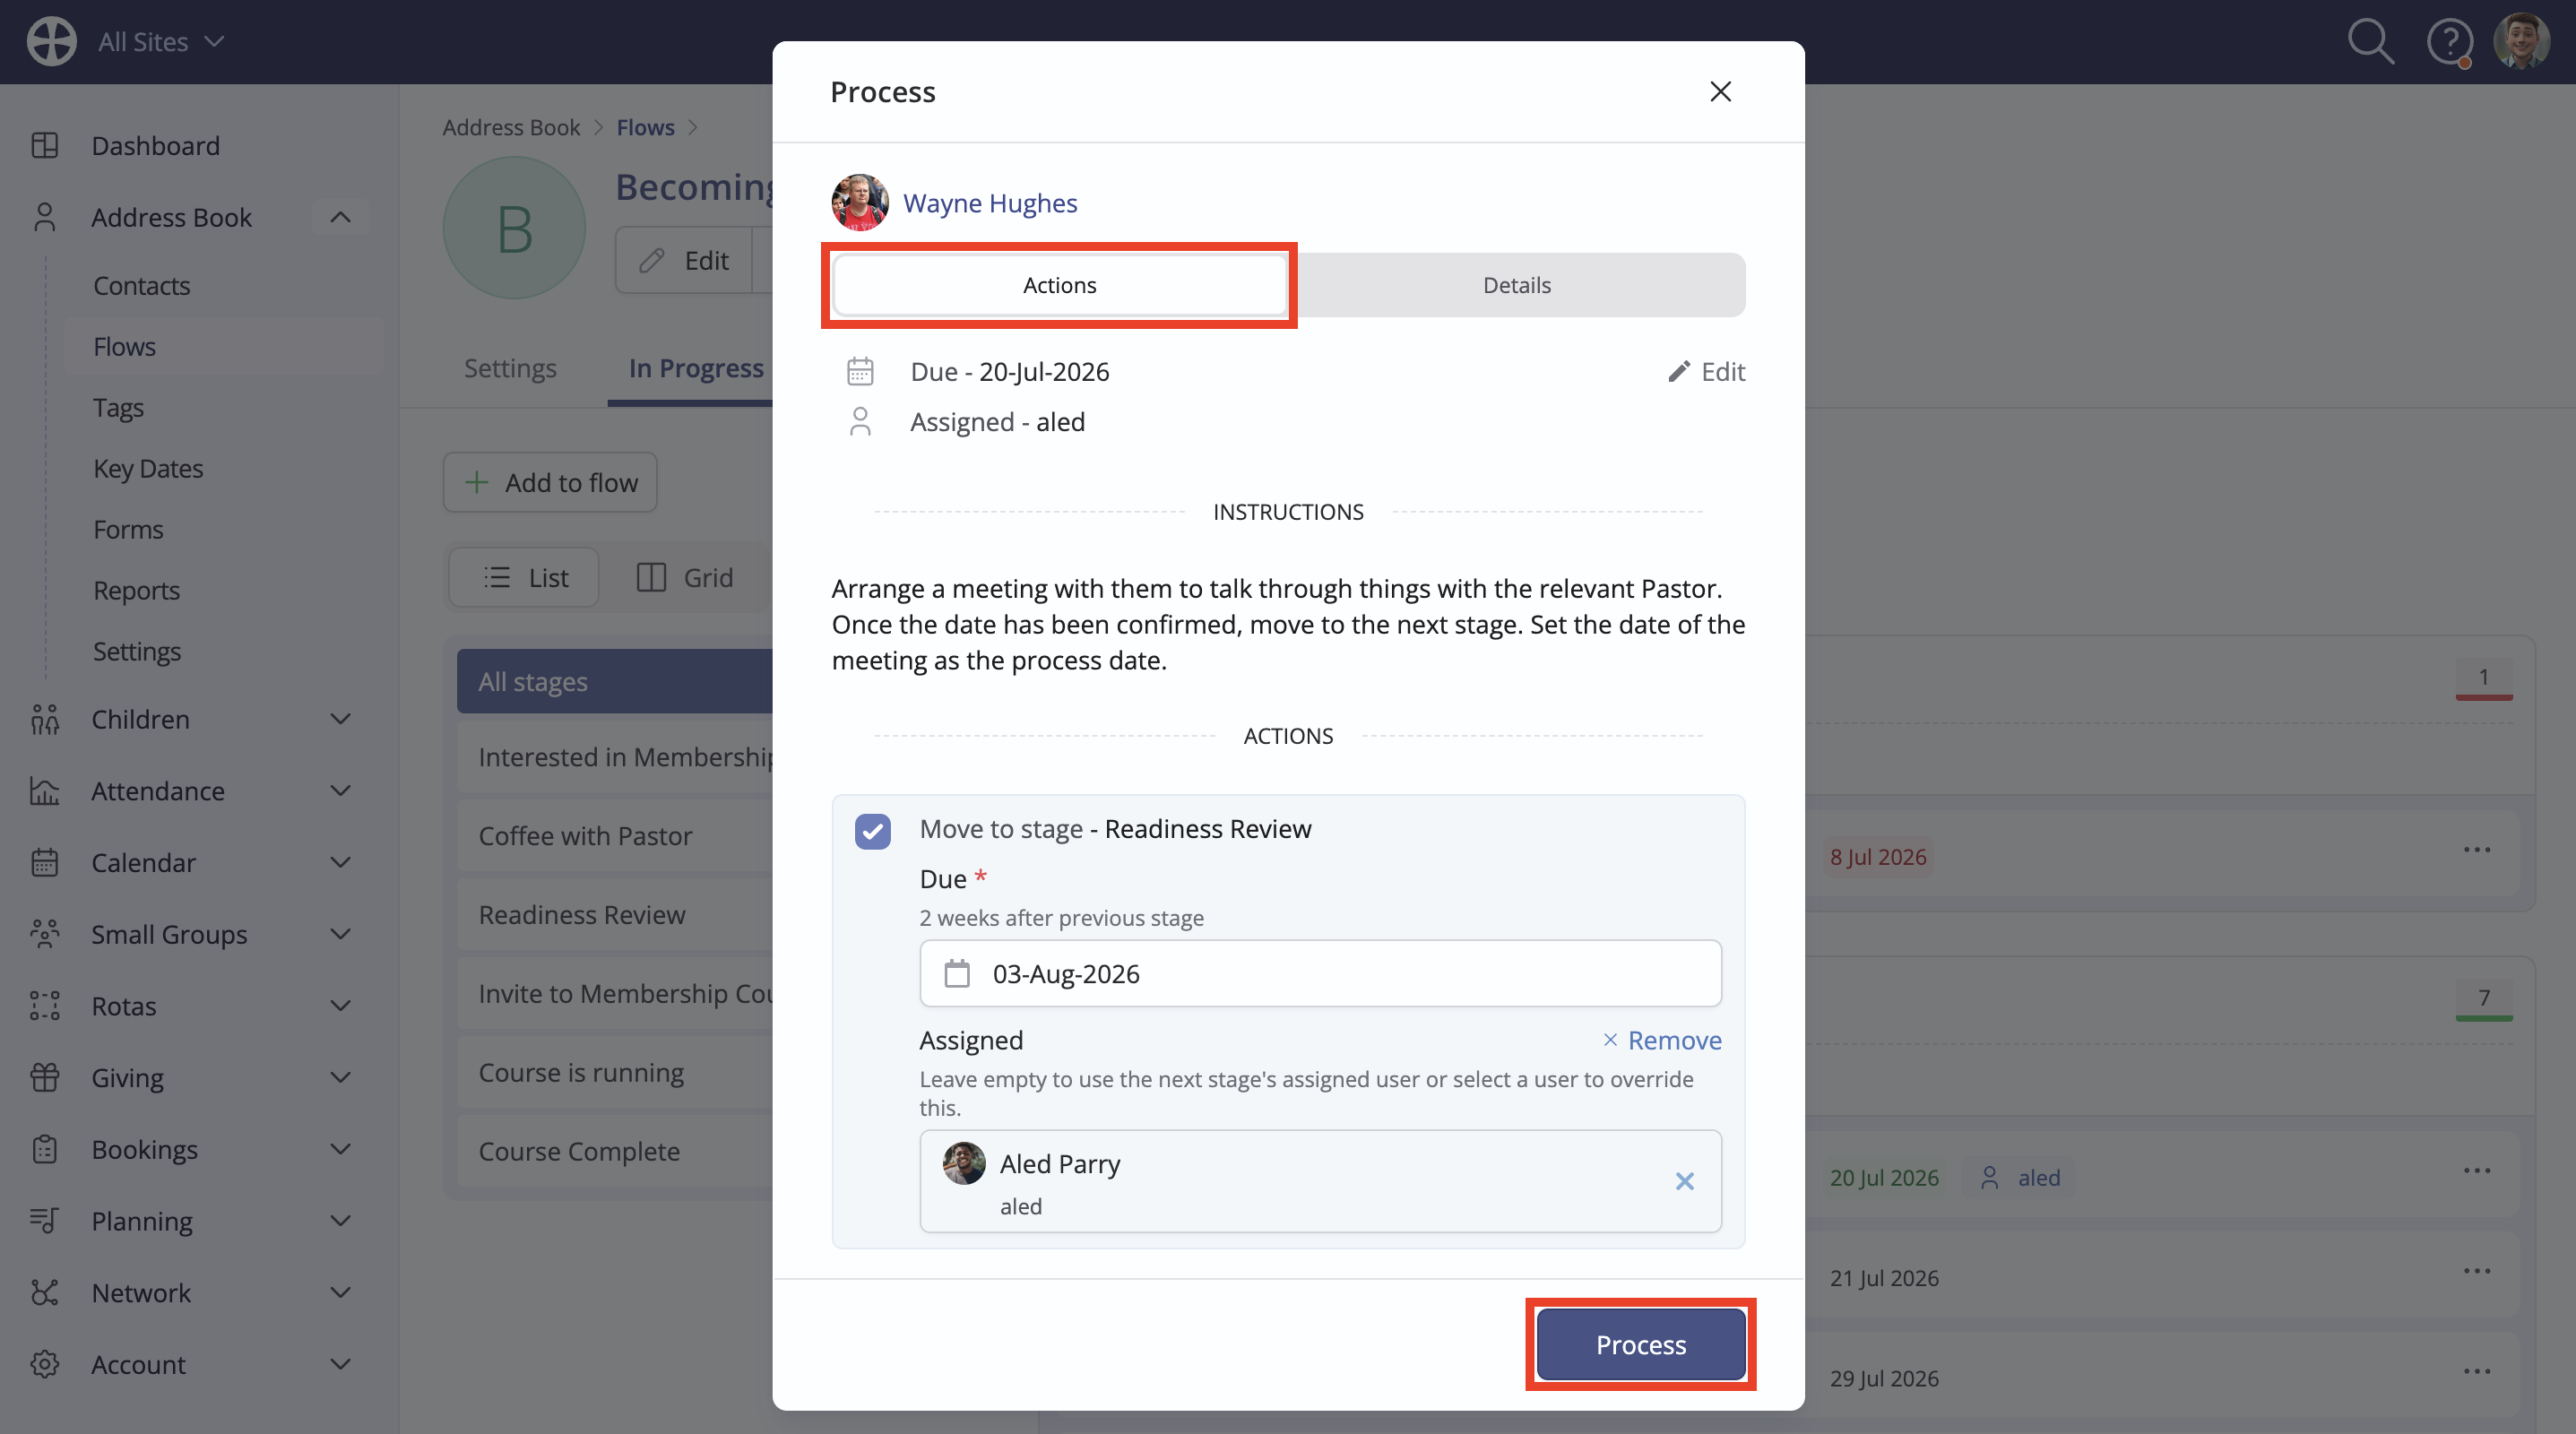
Task: Expand the Network section
Action: [x=340, y=1292]
